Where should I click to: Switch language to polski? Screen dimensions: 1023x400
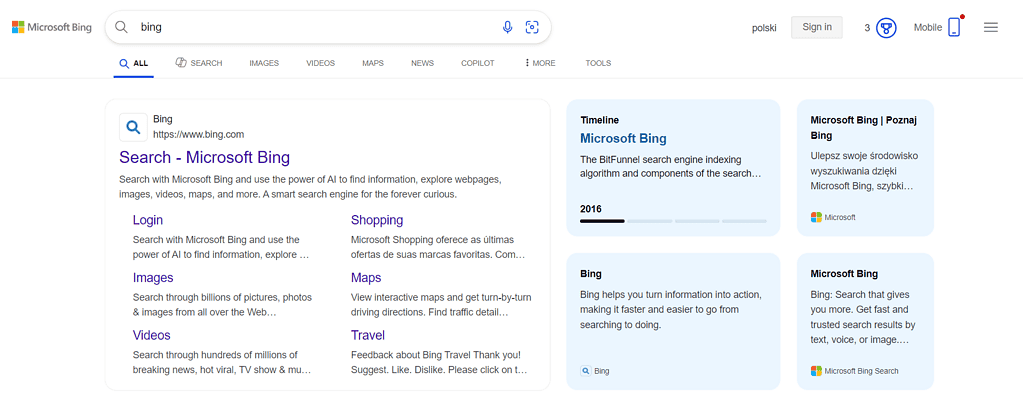coord(764,27)
